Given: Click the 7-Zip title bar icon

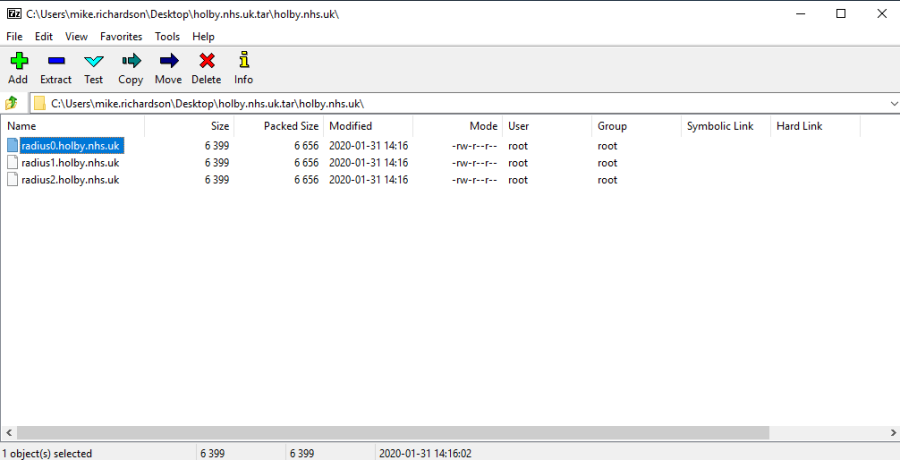Looking at the screenshot, I should [x=12, y=13].
